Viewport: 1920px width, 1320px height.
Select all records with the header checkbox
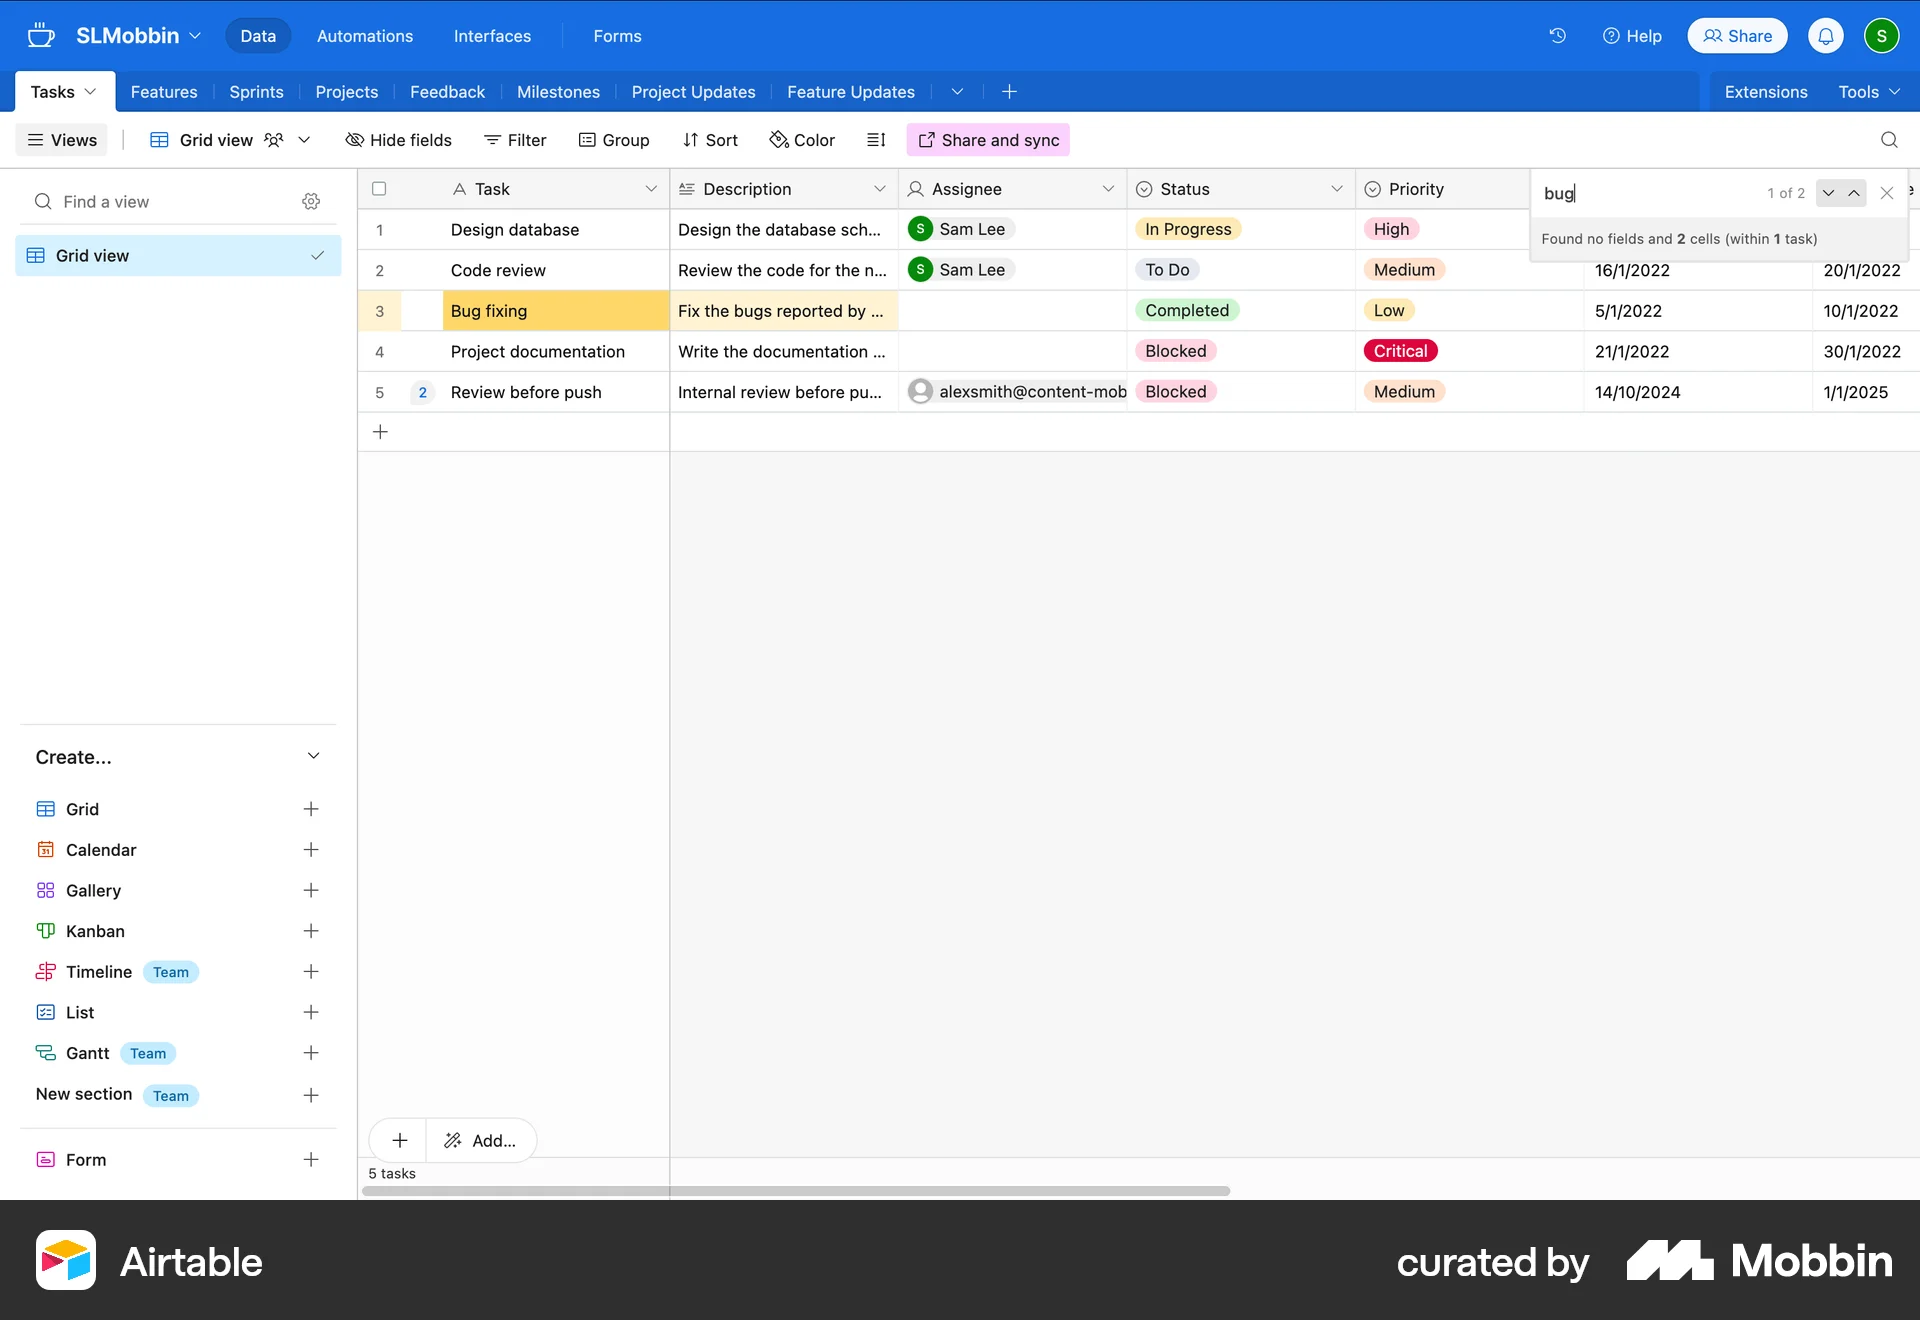[x=380, y=188]
